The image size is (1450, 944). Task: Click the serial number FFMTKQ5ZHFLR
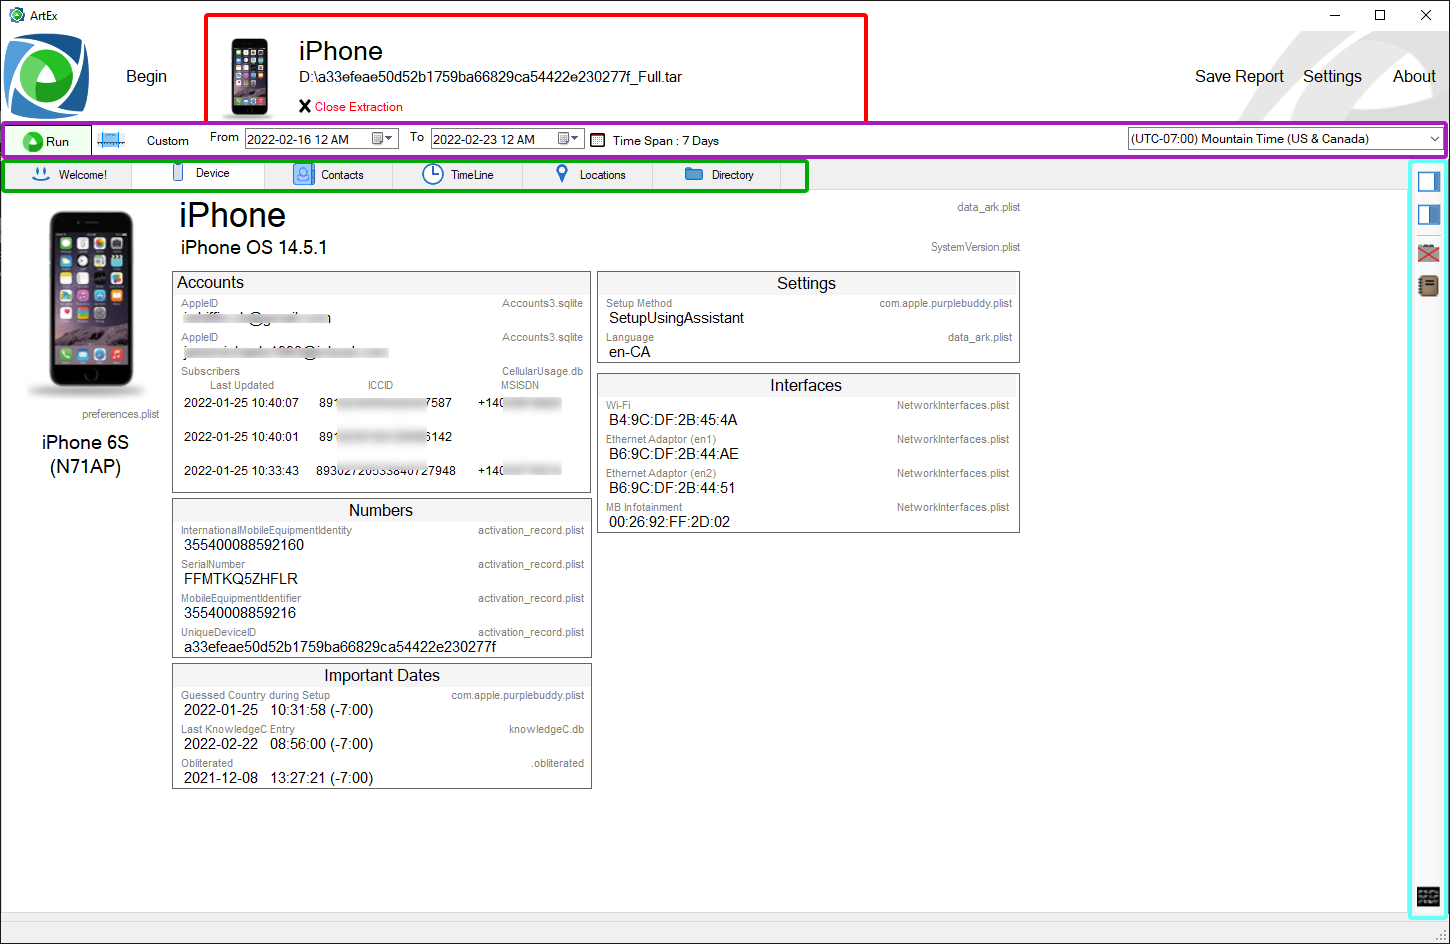pyautogui.click(x=240, y=579)
